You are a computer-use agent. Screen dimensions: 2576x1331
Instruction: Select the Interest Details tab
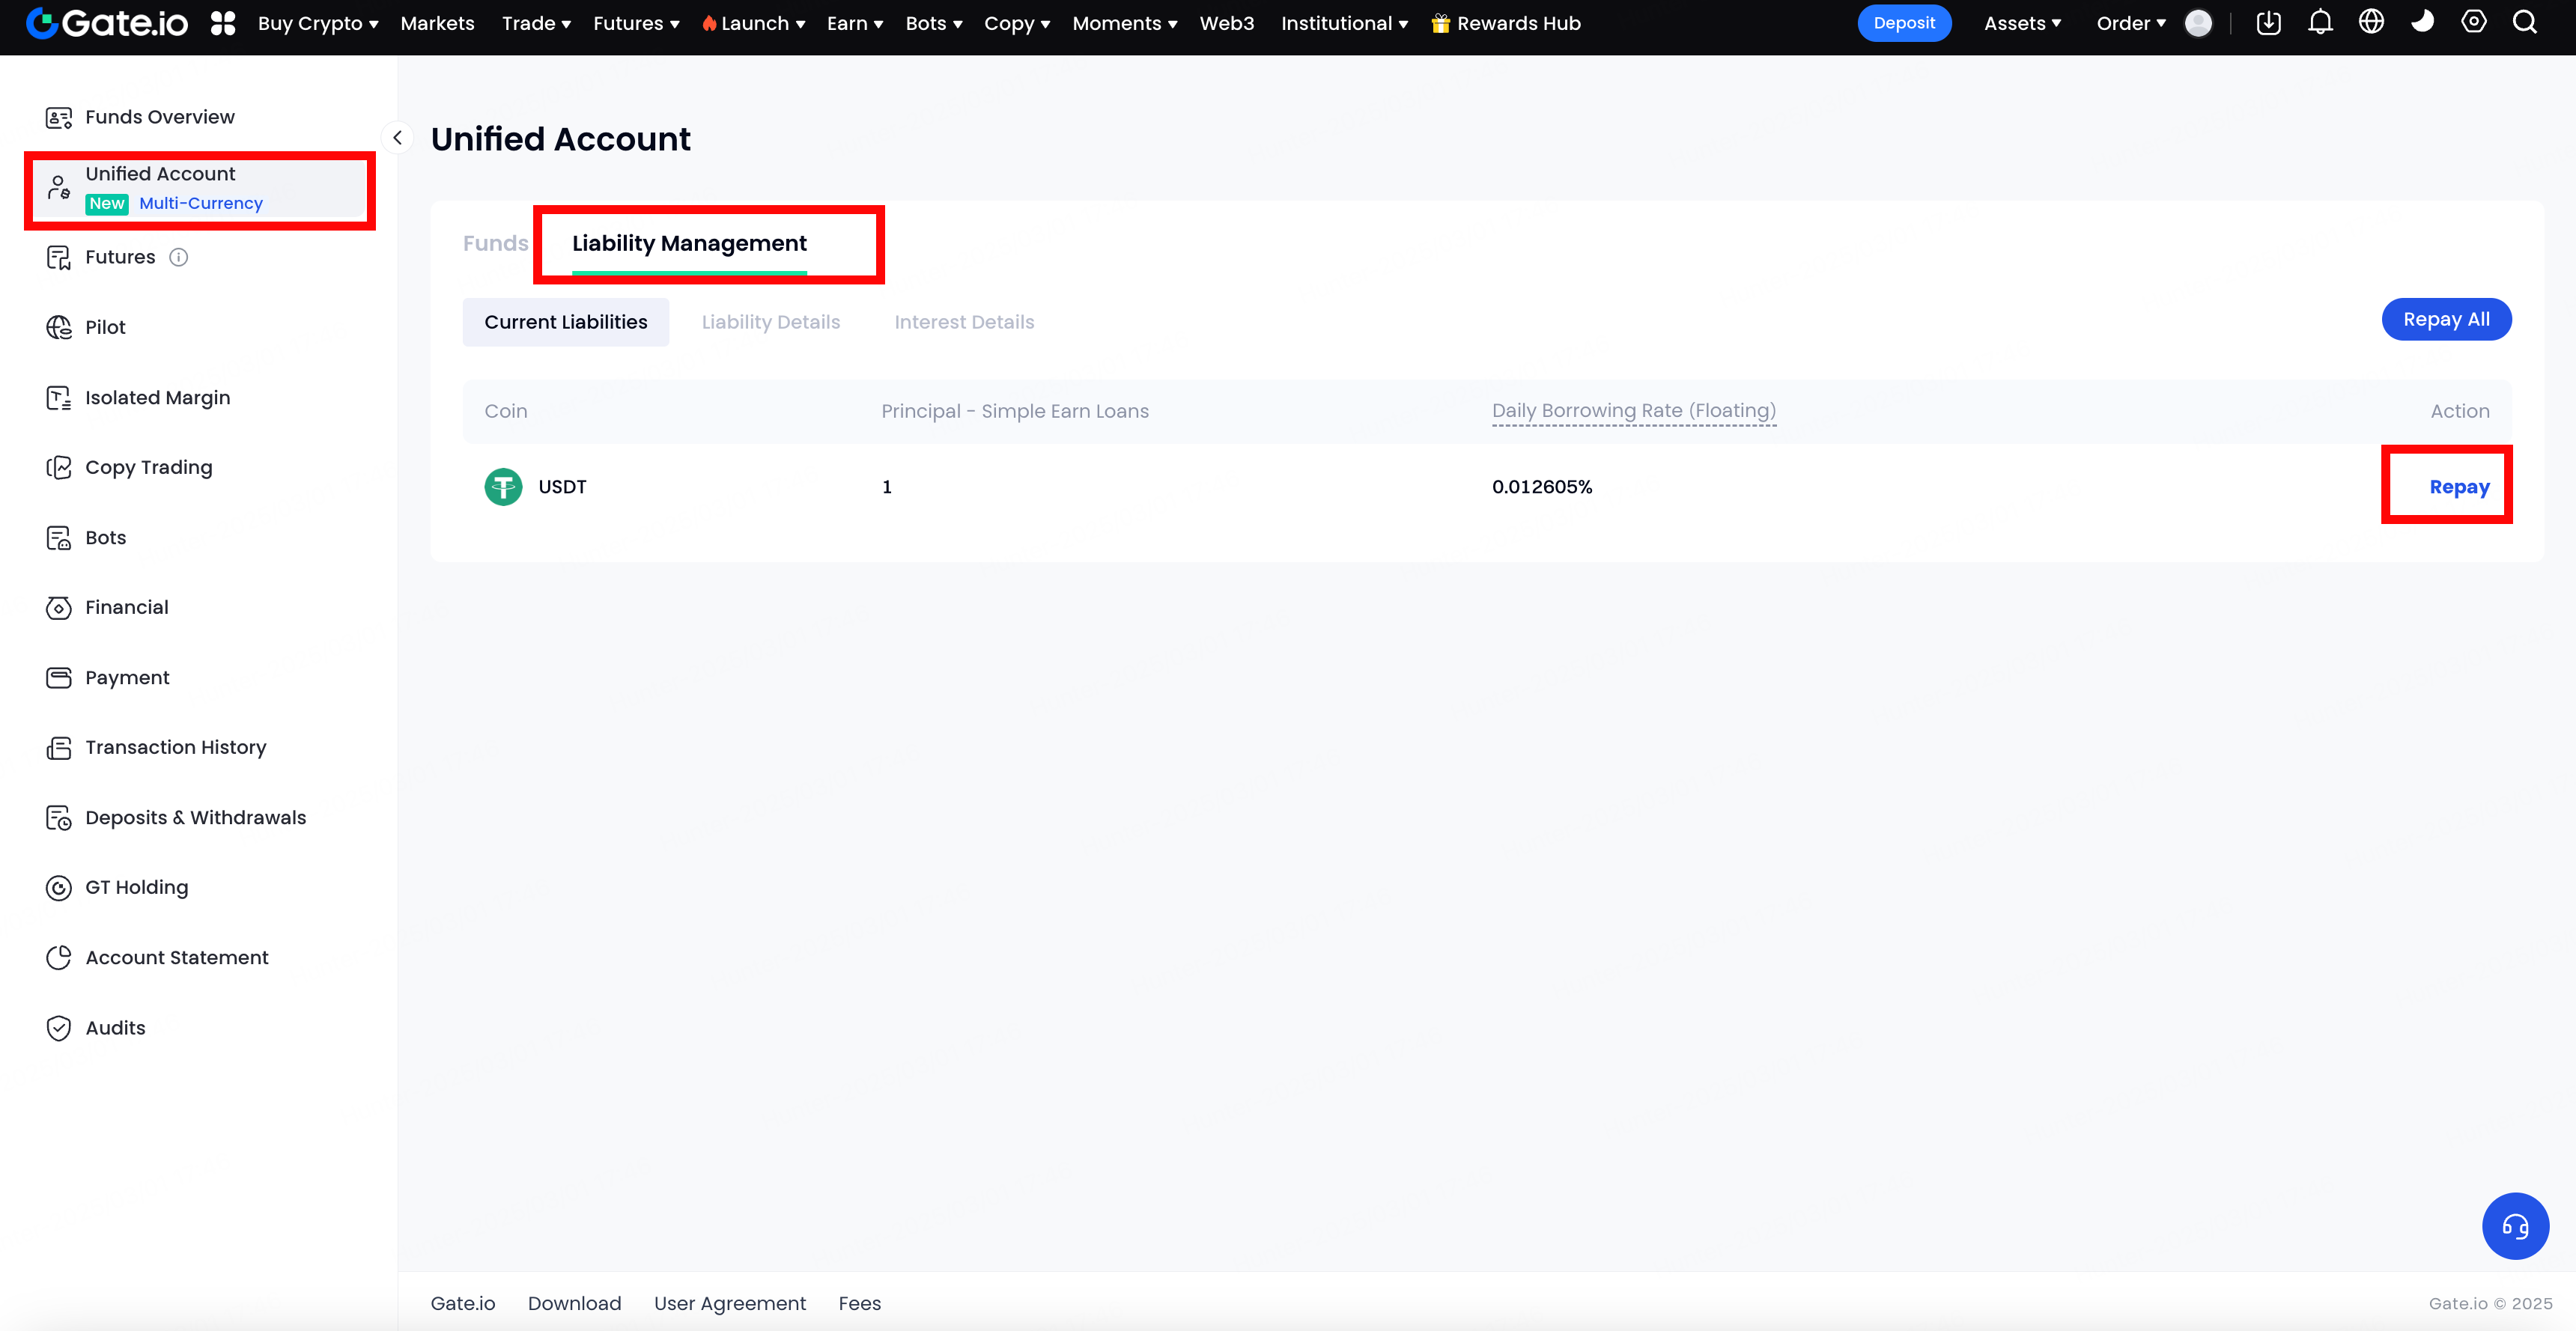(x=964, y=322)
